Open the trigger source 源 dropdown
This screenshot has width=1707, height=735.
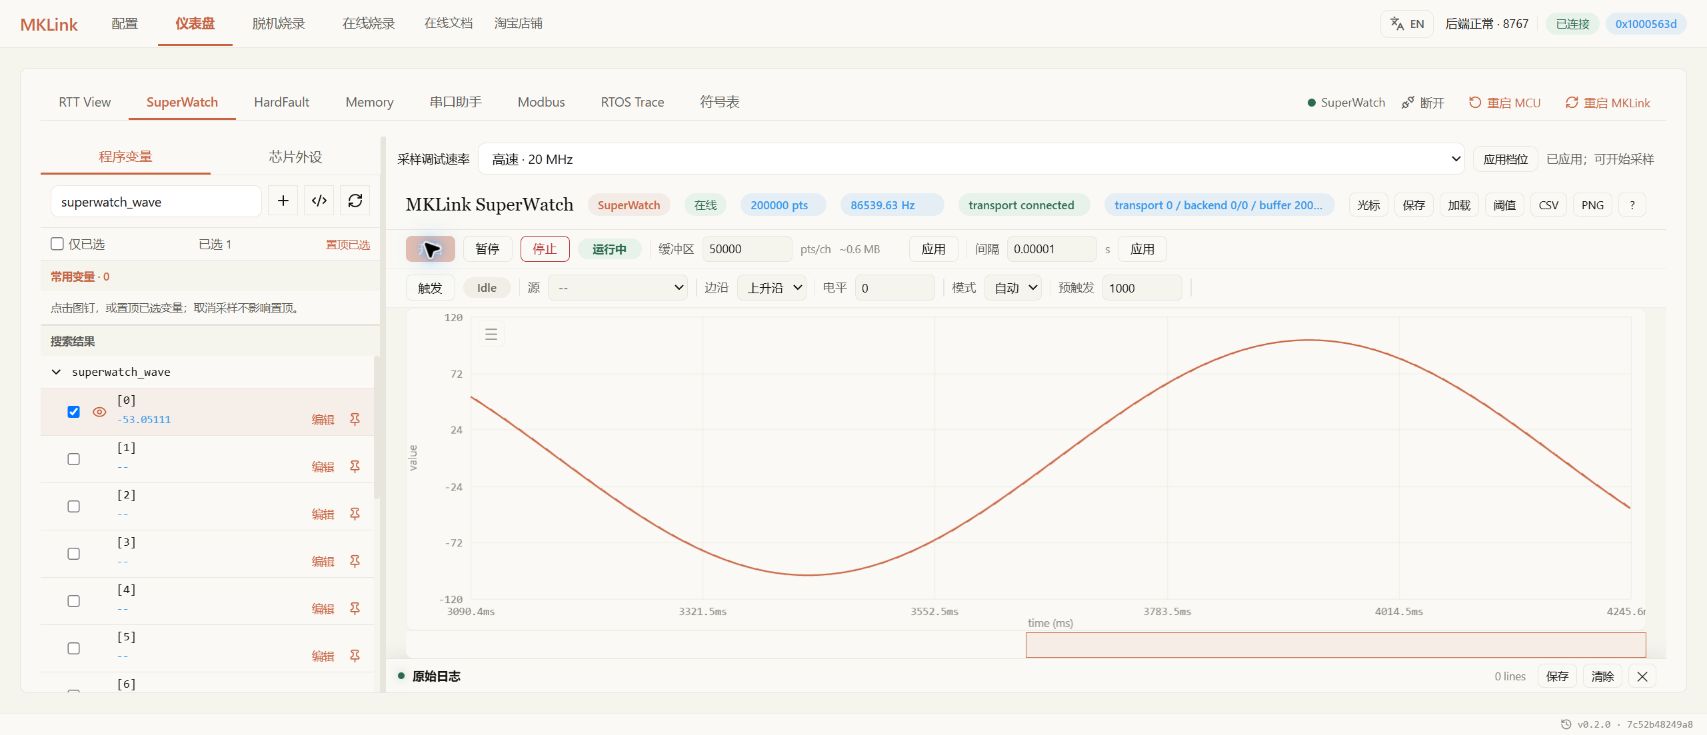(619, 288)
